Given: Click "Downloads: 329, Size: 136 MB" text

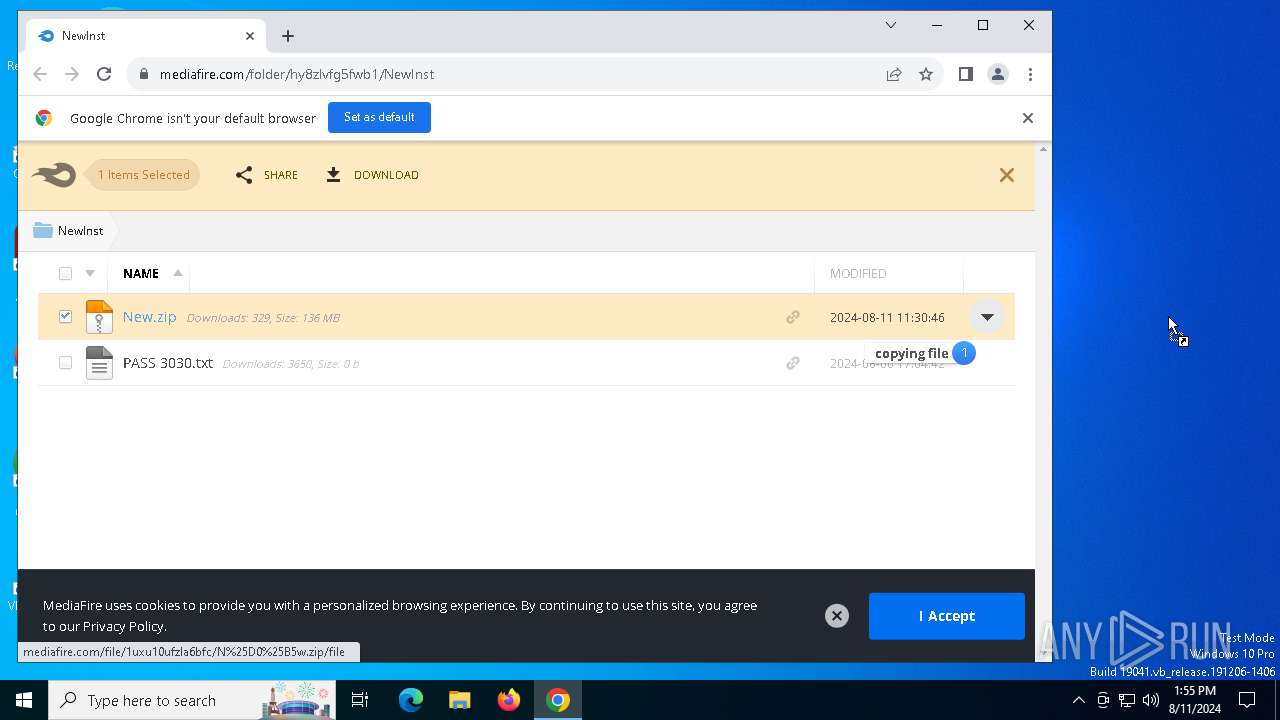Looking at the screenshot, I should pyautogui.click(x=263, y=318).
